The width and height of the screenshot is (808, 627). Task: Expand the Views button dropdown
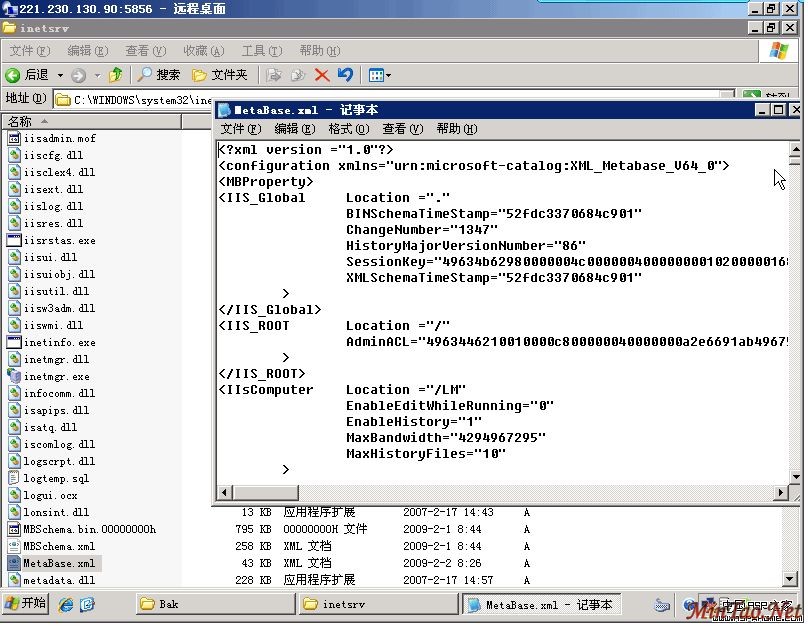388,75
